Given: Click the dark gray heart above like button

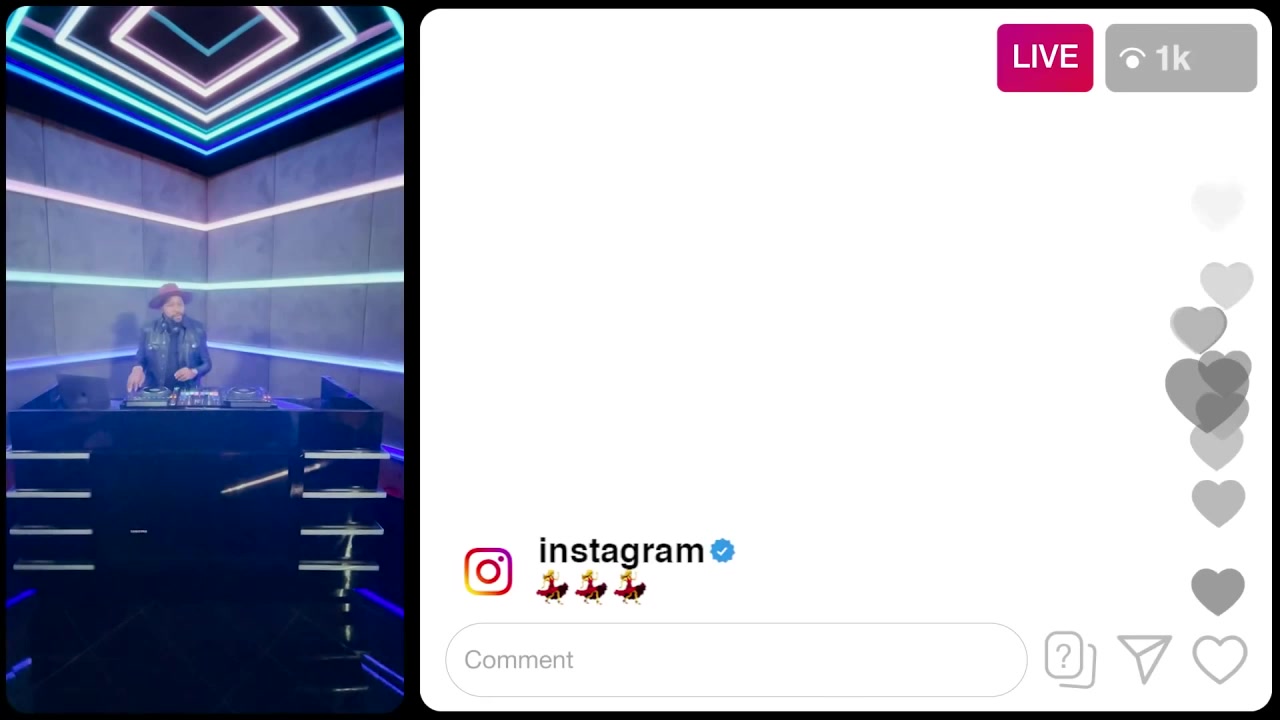Looking at the screenshot, I should coord(1218,591).
